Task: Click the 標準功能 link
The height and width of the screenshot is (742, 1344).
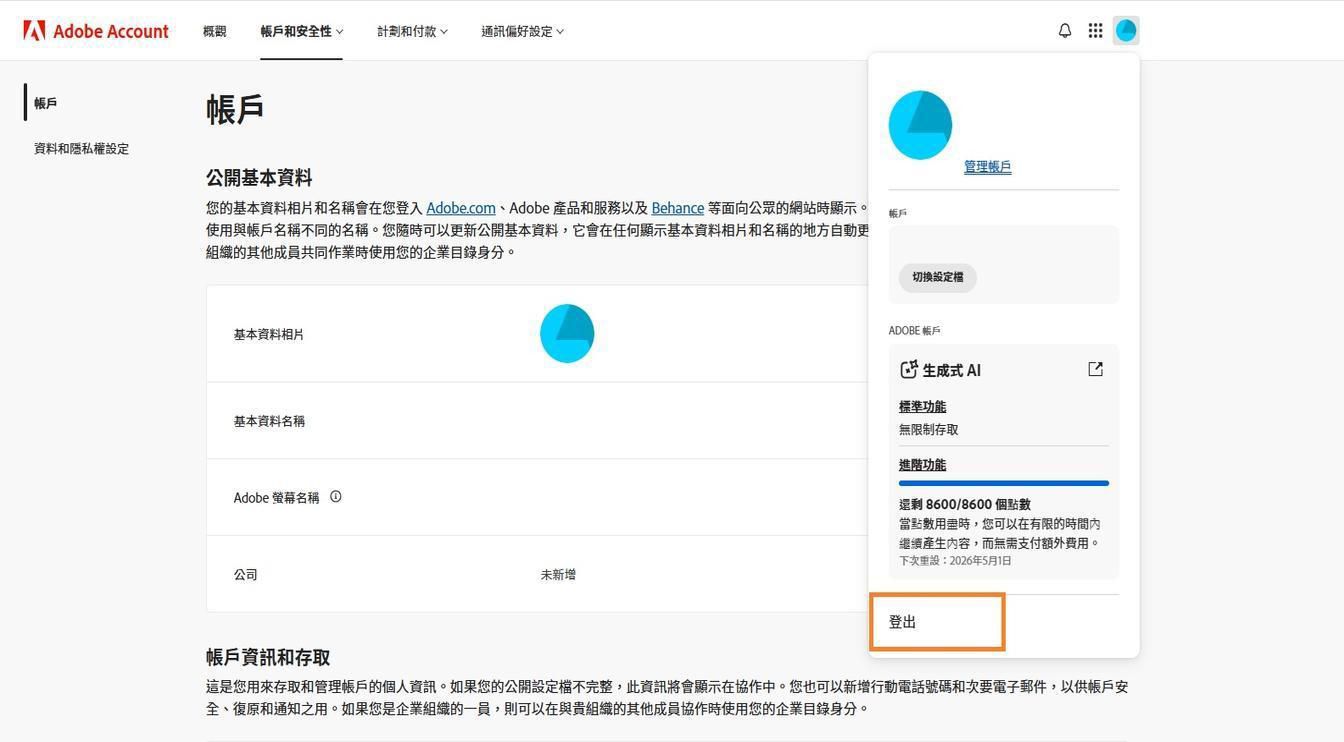Action: click(x=922, y=406)
